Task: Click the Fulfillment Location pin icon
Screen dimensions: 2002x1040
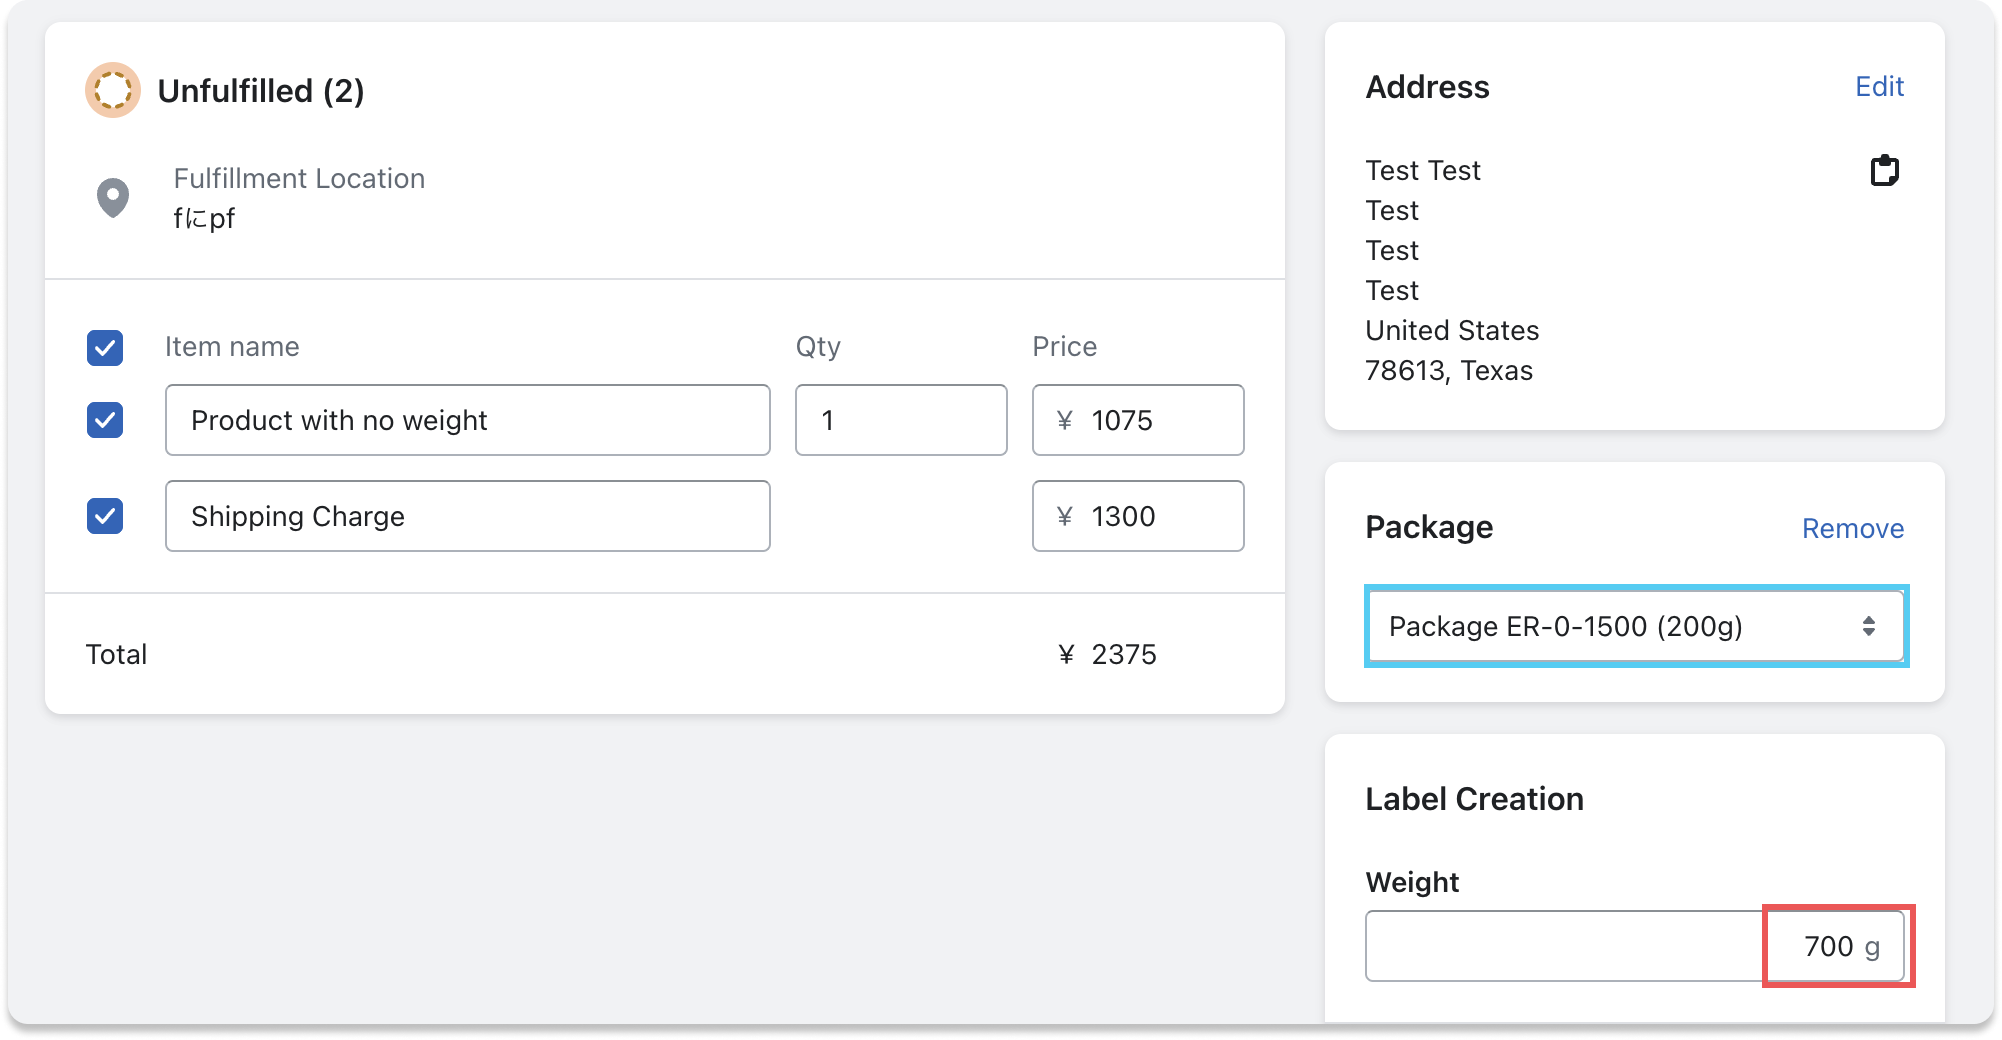Action: [112, 197]
